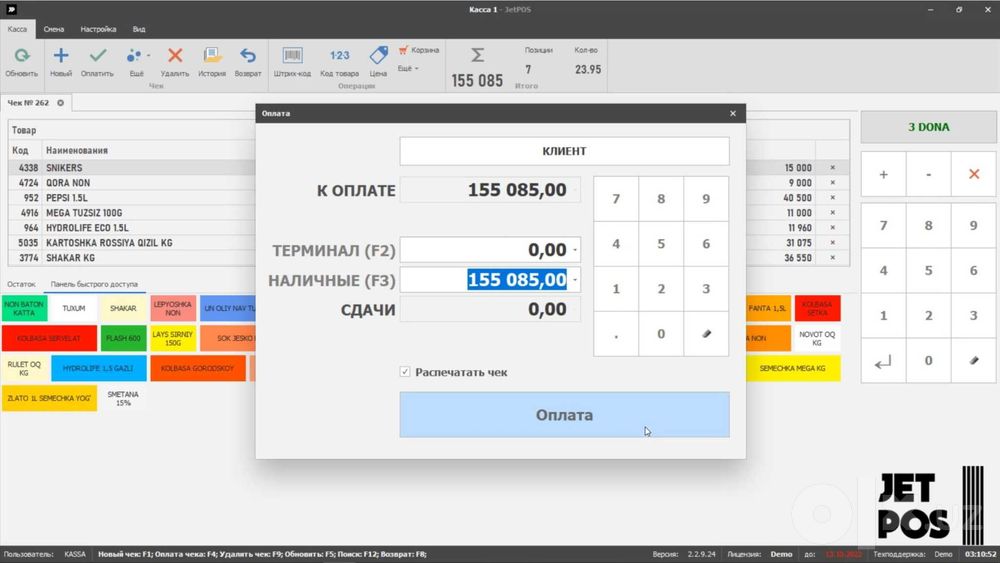Pick the red KOLBASA SERVELAT quick tile

tap(49, 339)
